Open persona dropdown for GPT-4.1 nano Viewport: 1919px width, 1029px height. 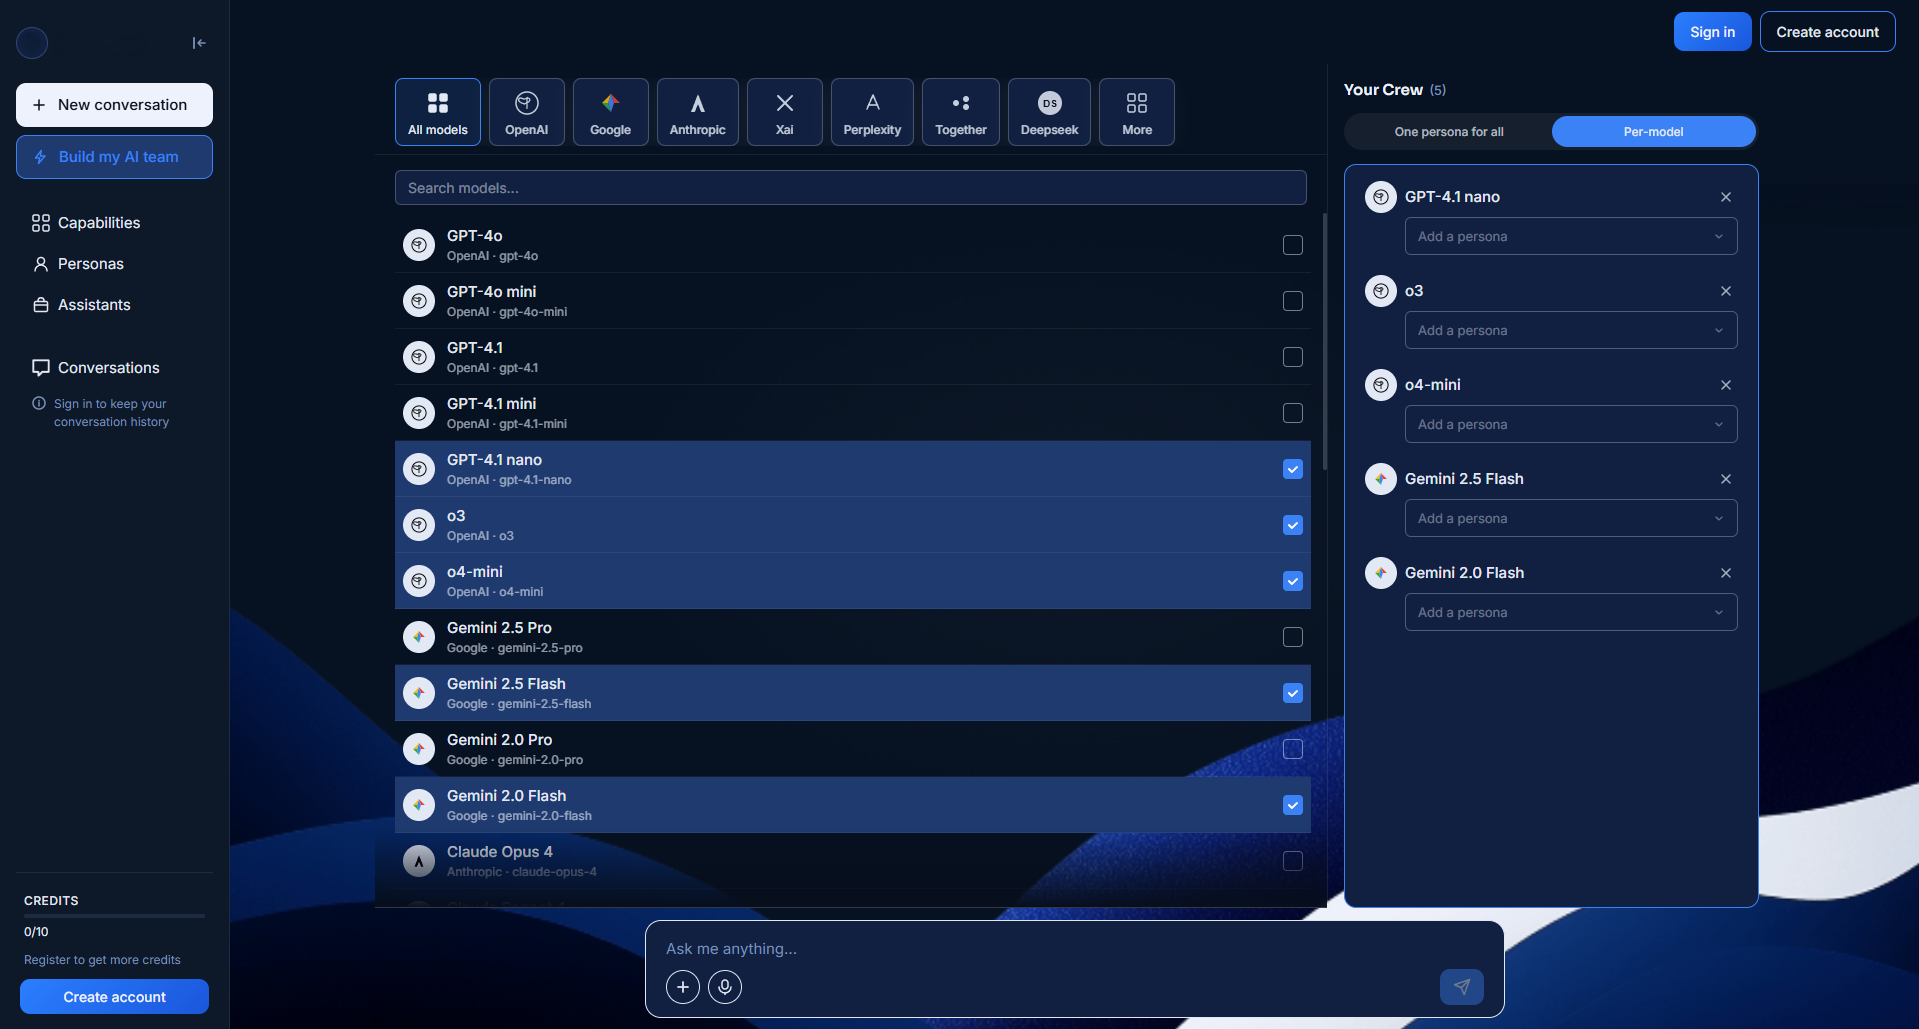coord(1571,237)
